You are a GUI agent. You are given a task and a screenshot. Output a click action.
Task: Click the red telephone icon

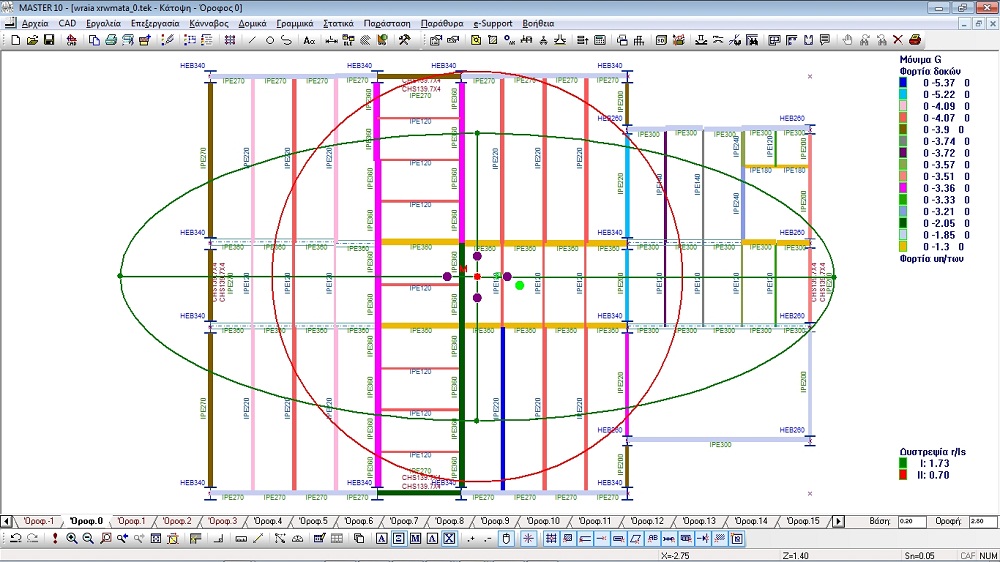coord(915,40)
